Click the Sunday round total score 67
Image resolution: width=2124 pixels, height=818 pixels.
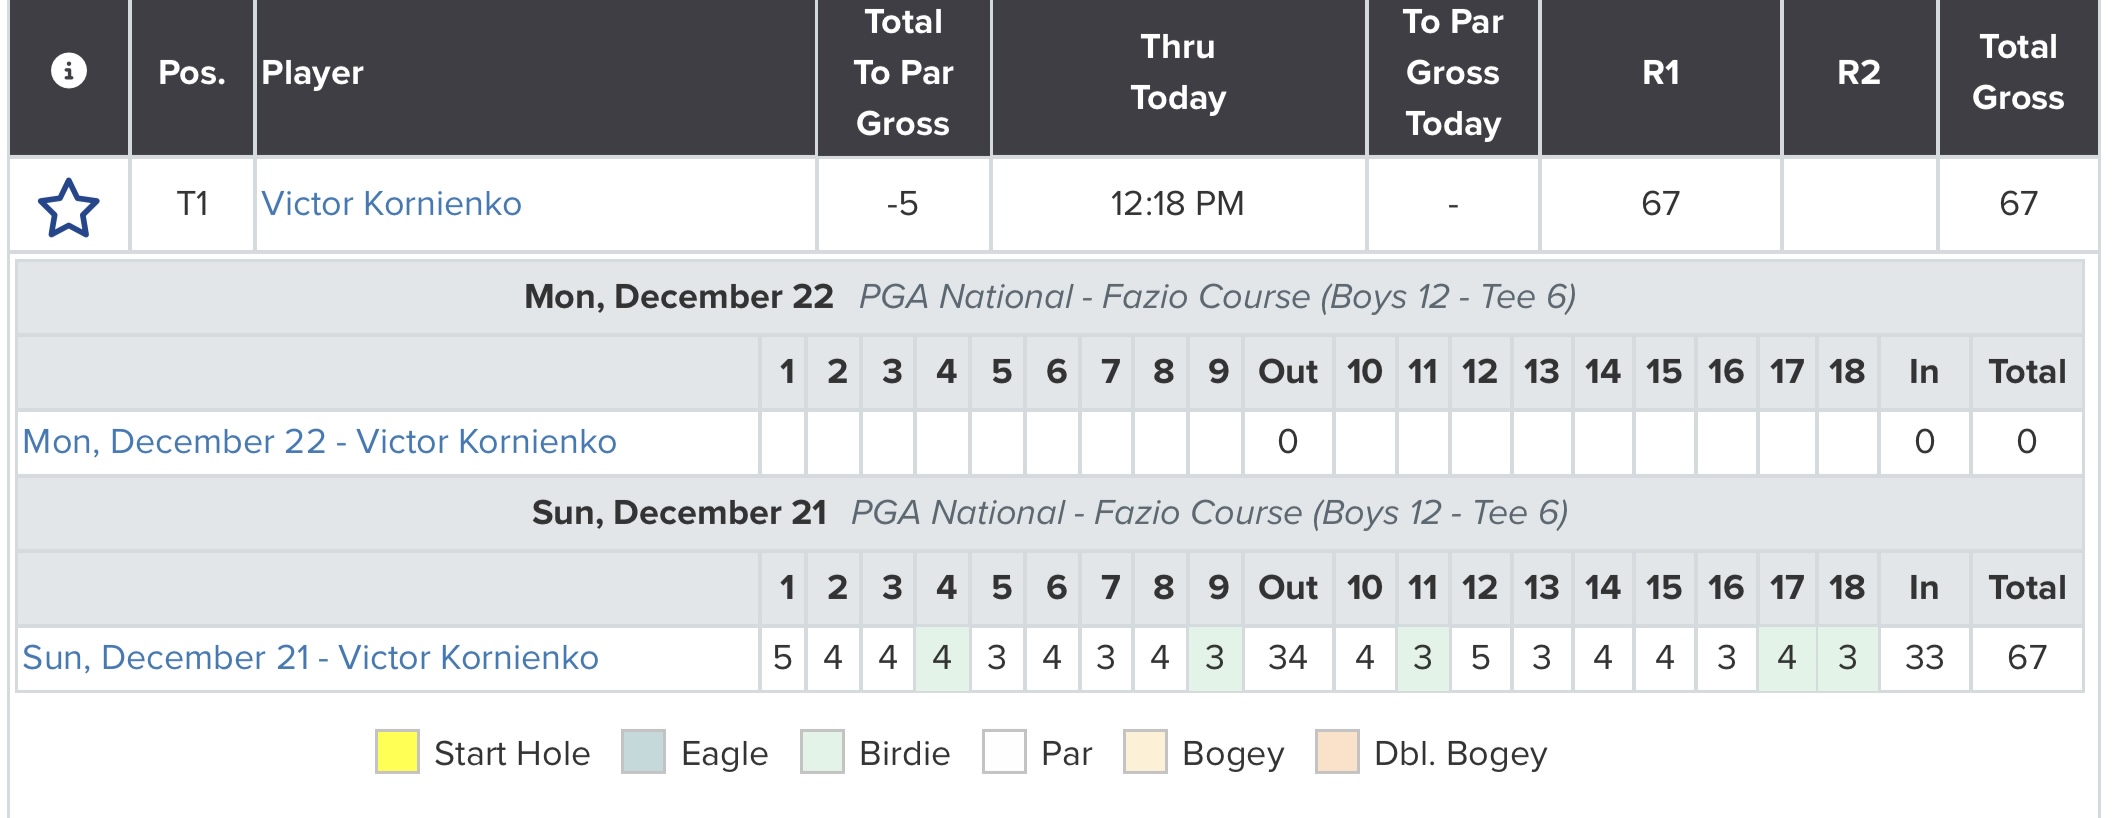(x=2027, y=657)
